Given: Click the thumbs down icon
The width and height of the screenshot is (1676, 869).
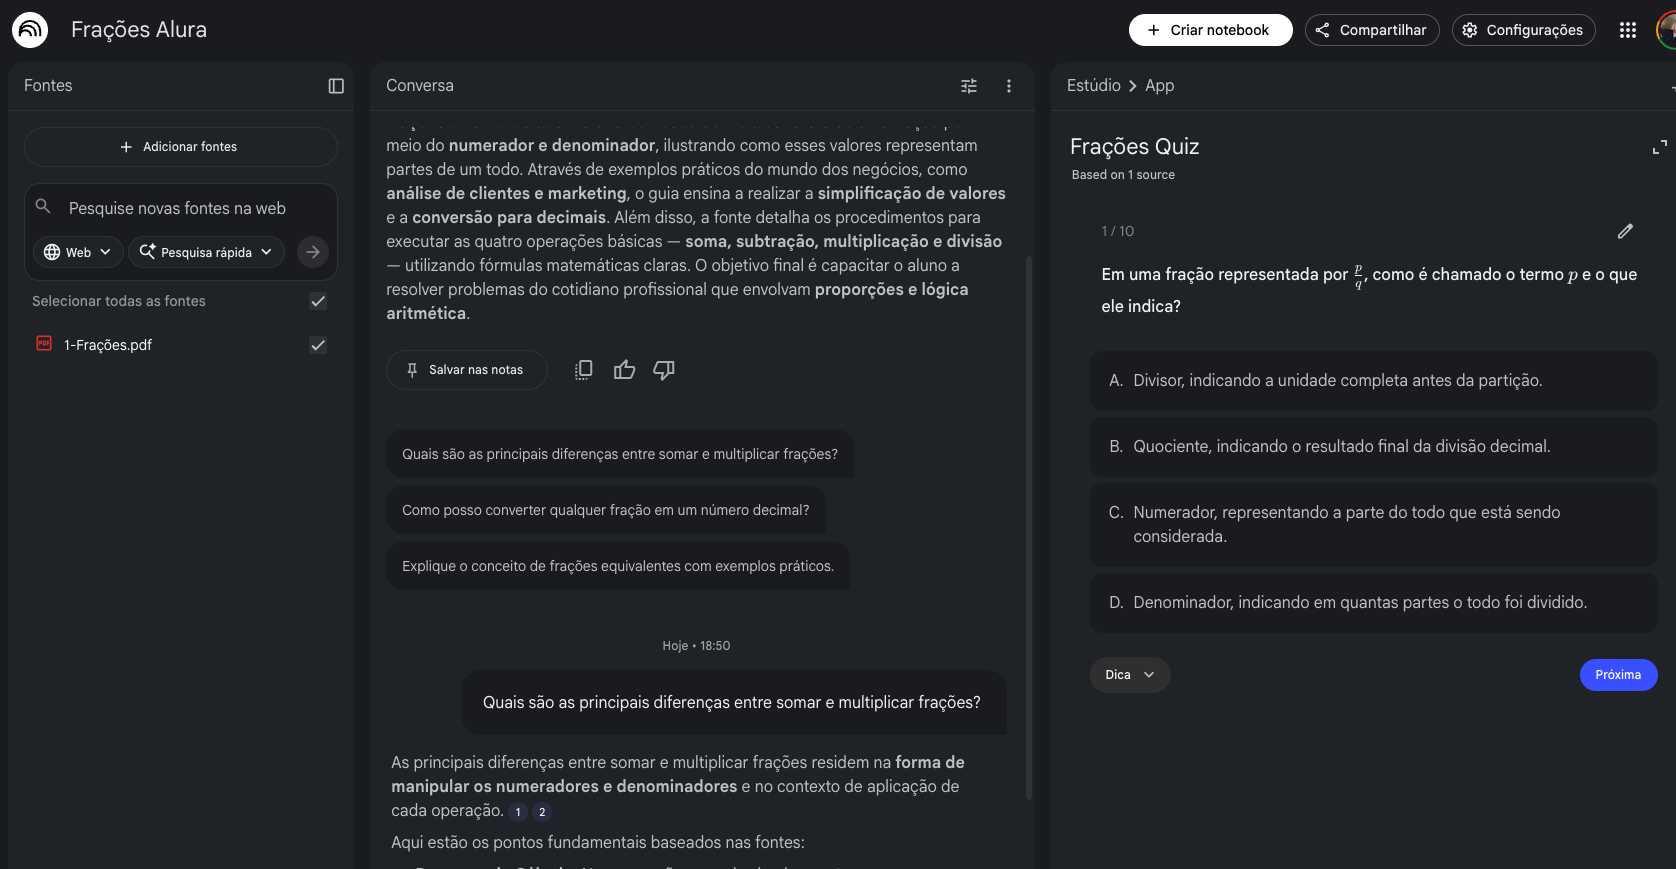Looking at the screenshot, I should 664,370.
